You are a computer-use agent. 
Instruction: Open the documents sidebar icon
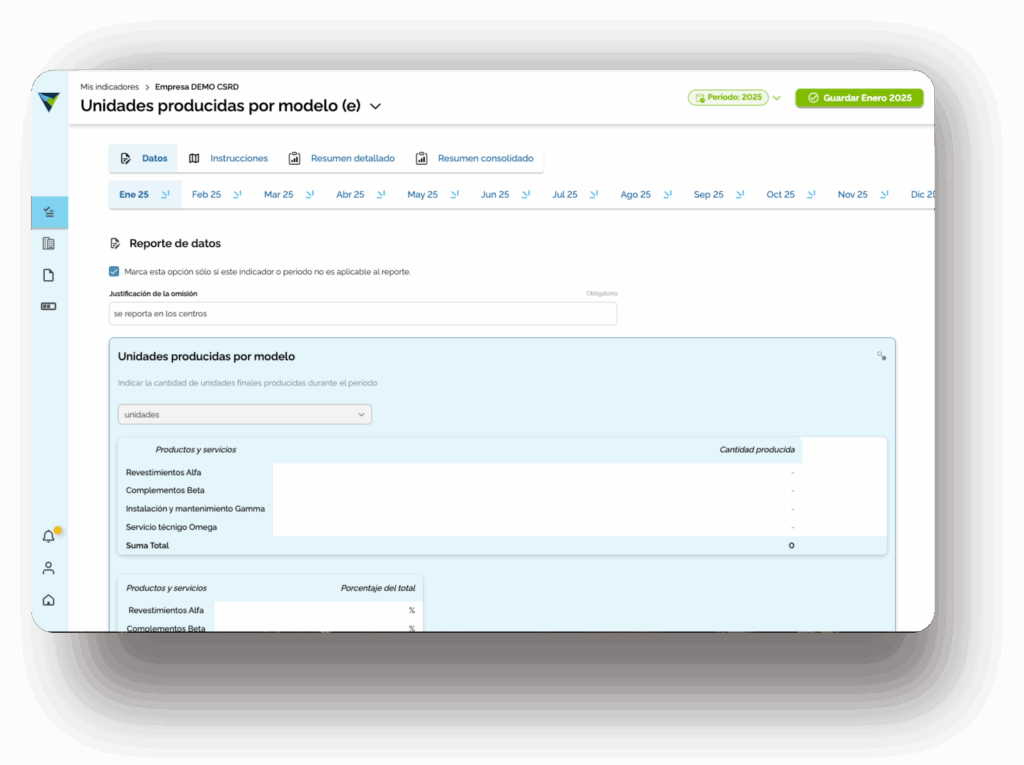(x=49, y=275)
